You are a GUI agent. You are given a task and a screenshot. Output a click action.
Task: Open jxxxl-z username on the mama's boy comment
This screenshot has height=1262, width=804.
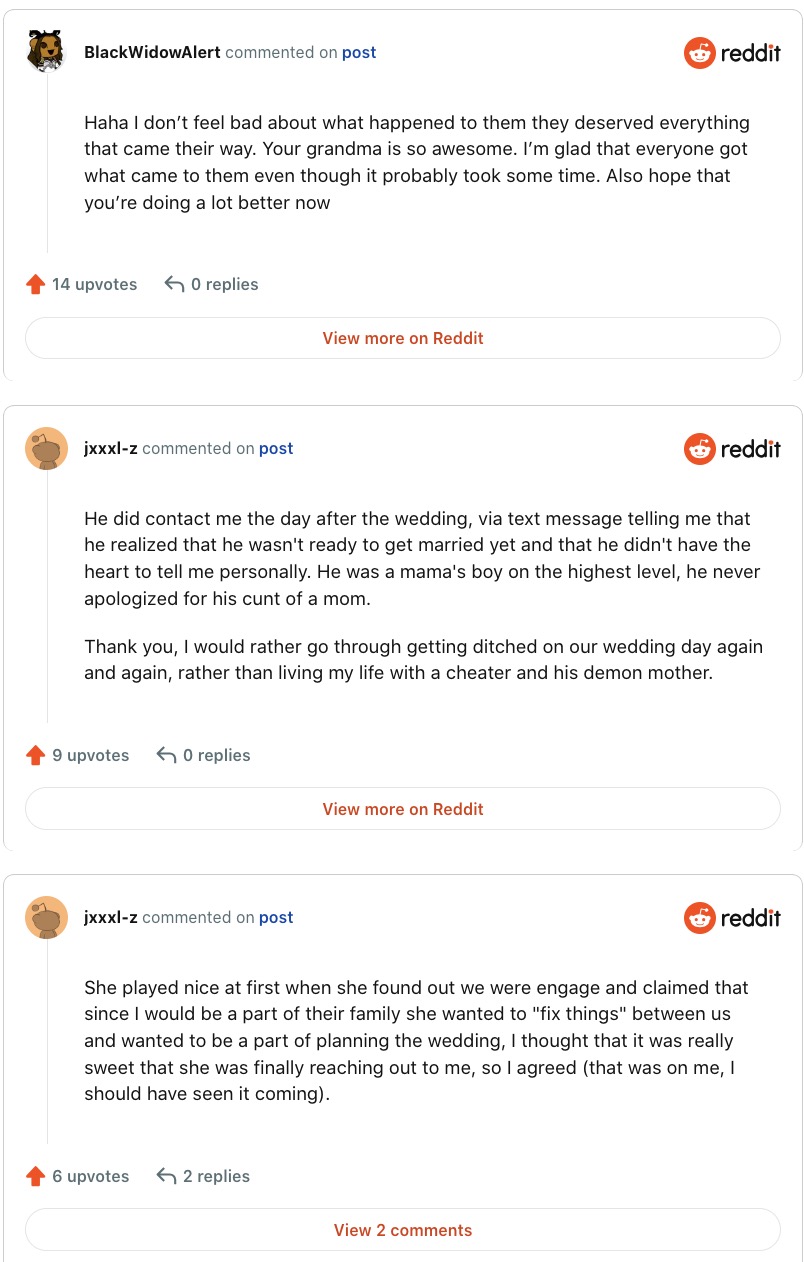[111, 449]
